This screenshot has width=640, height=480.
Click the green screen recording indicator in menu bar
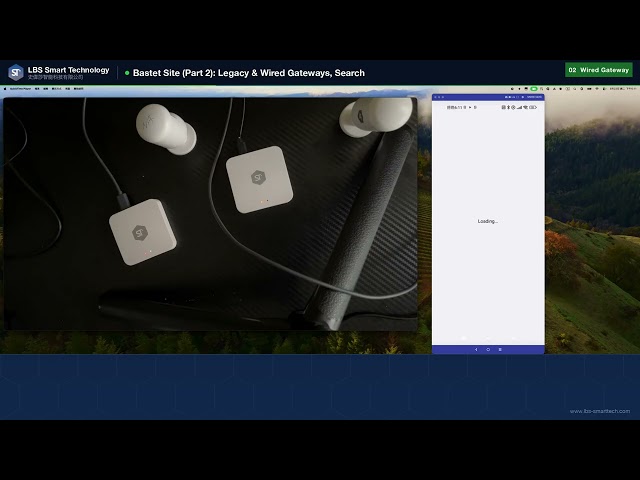click(534, 89)
